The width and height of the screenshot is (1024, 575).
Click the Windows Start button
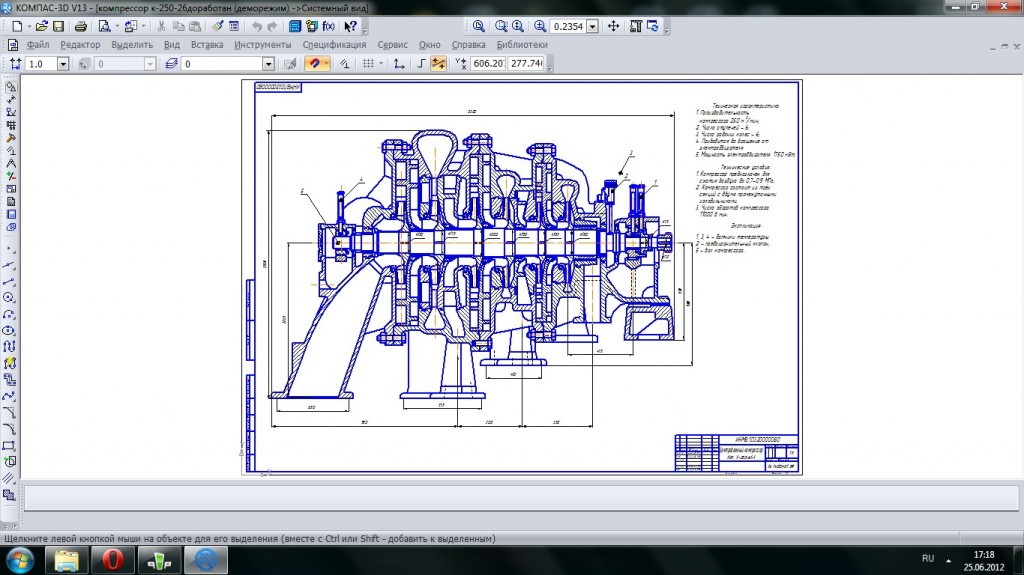tap(20, 559)
